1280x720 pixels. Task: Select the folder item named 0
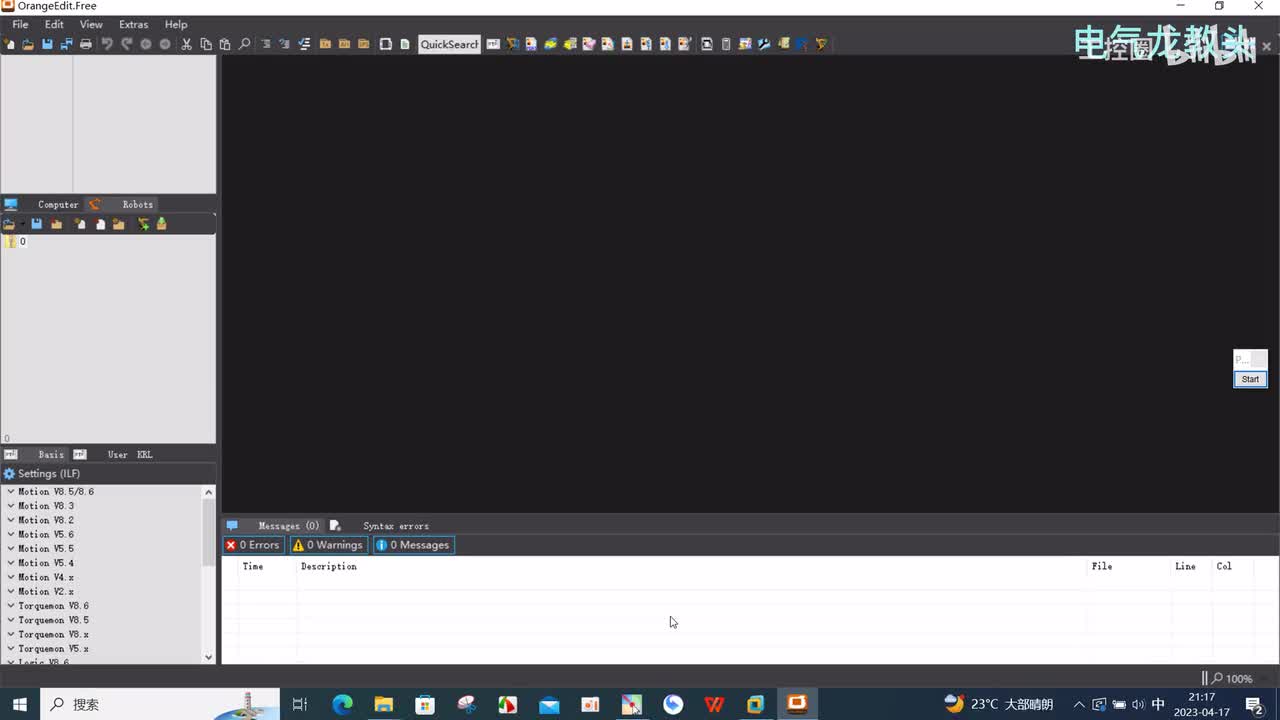pyautogui.click(x=16, y=242)
